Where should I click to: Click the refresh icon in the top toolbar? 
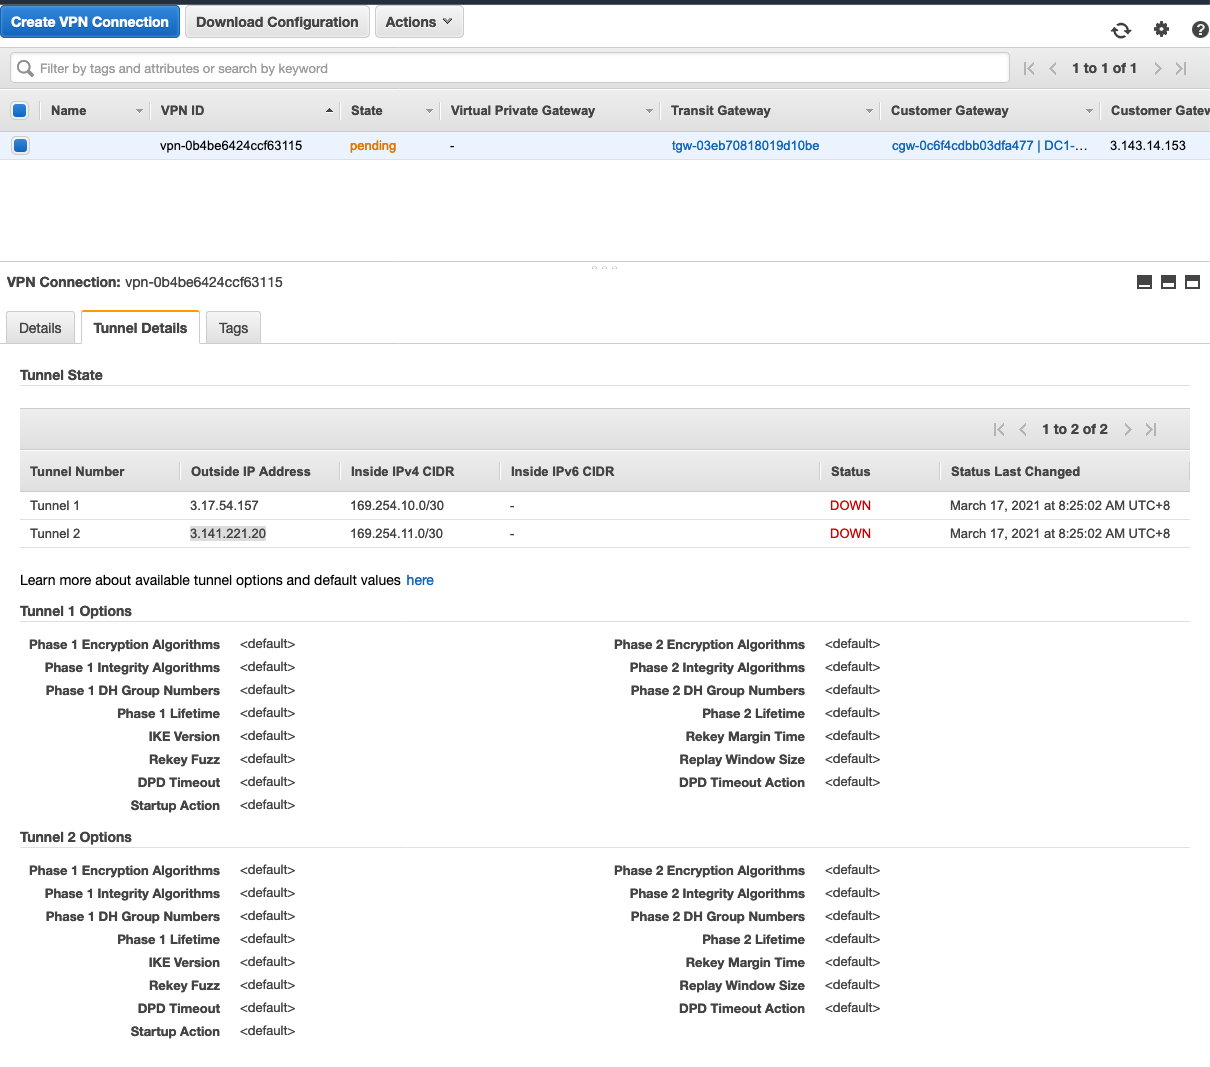point(1121,30)
